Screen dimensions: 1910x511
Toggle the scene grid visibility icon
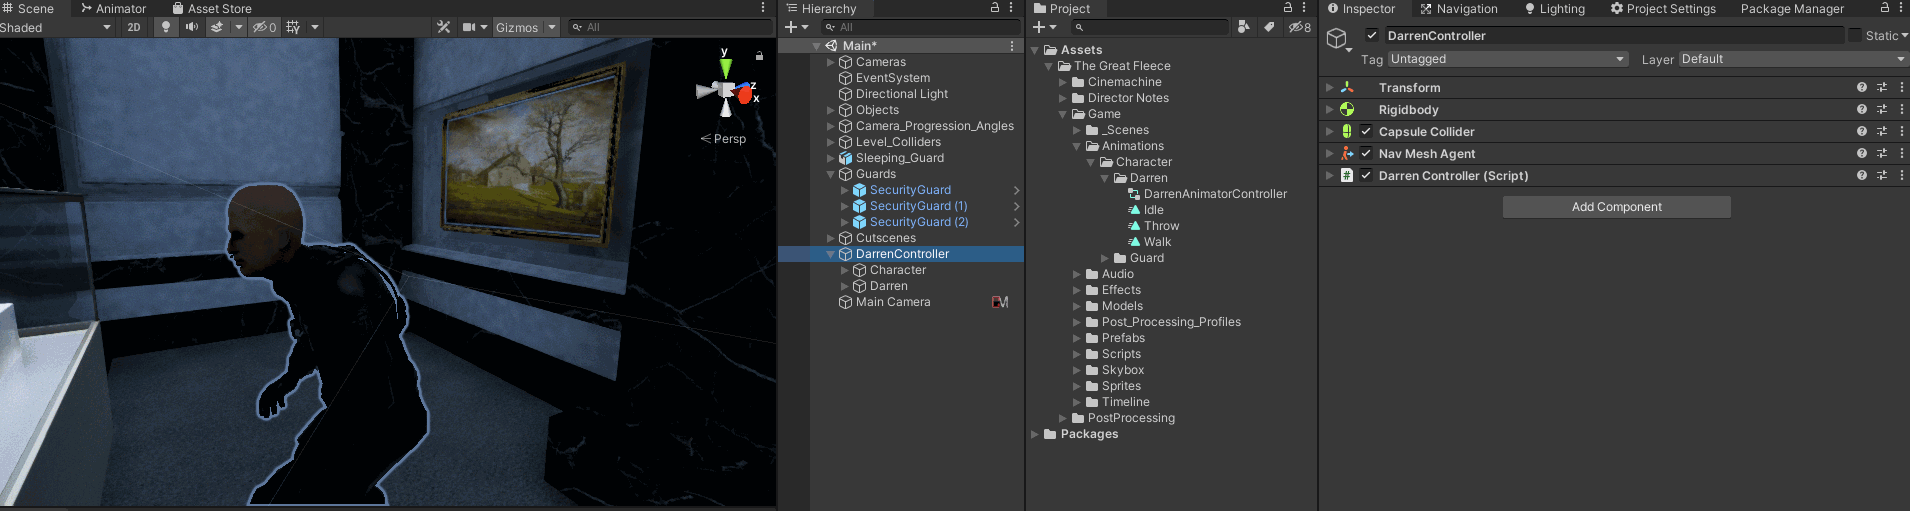click(293, 27)
